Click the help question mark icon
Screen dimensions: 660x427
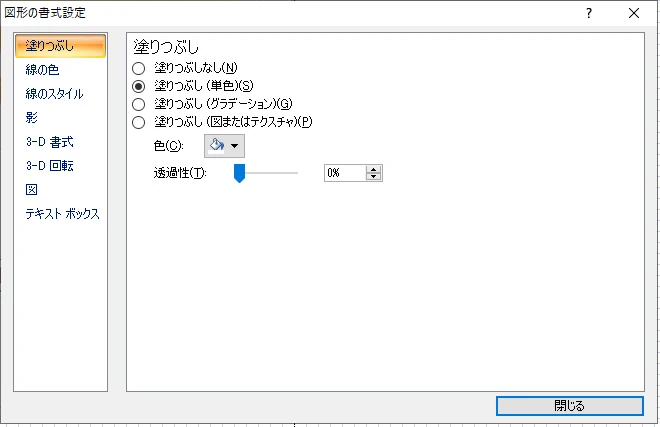(589, 13)
